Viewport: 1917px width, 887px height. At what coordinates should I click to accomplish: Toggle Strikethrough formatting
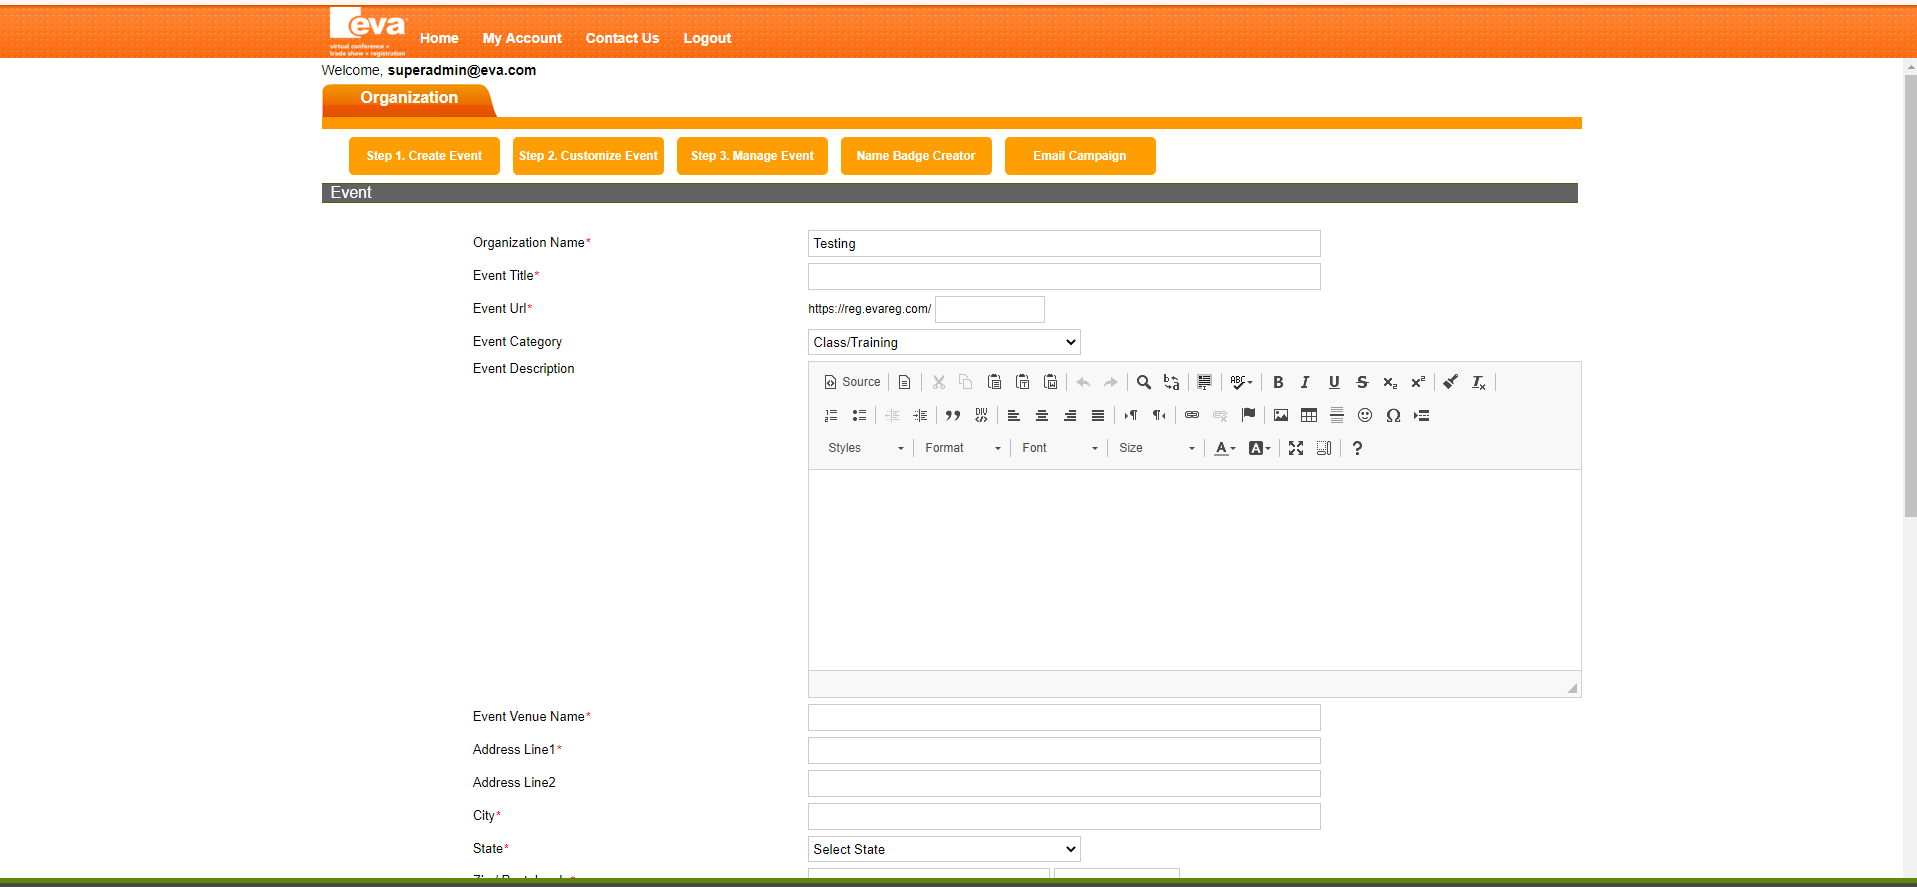1362,382
